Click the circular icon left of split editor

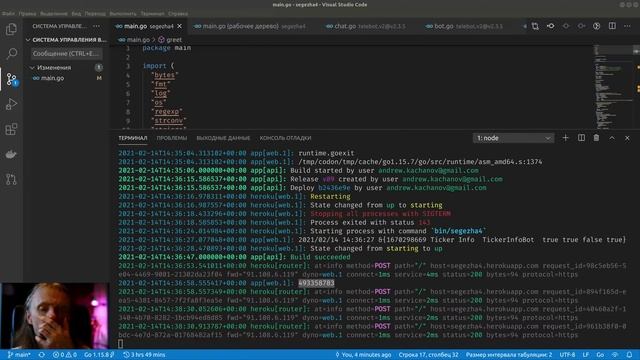click(x=597, y=26)
